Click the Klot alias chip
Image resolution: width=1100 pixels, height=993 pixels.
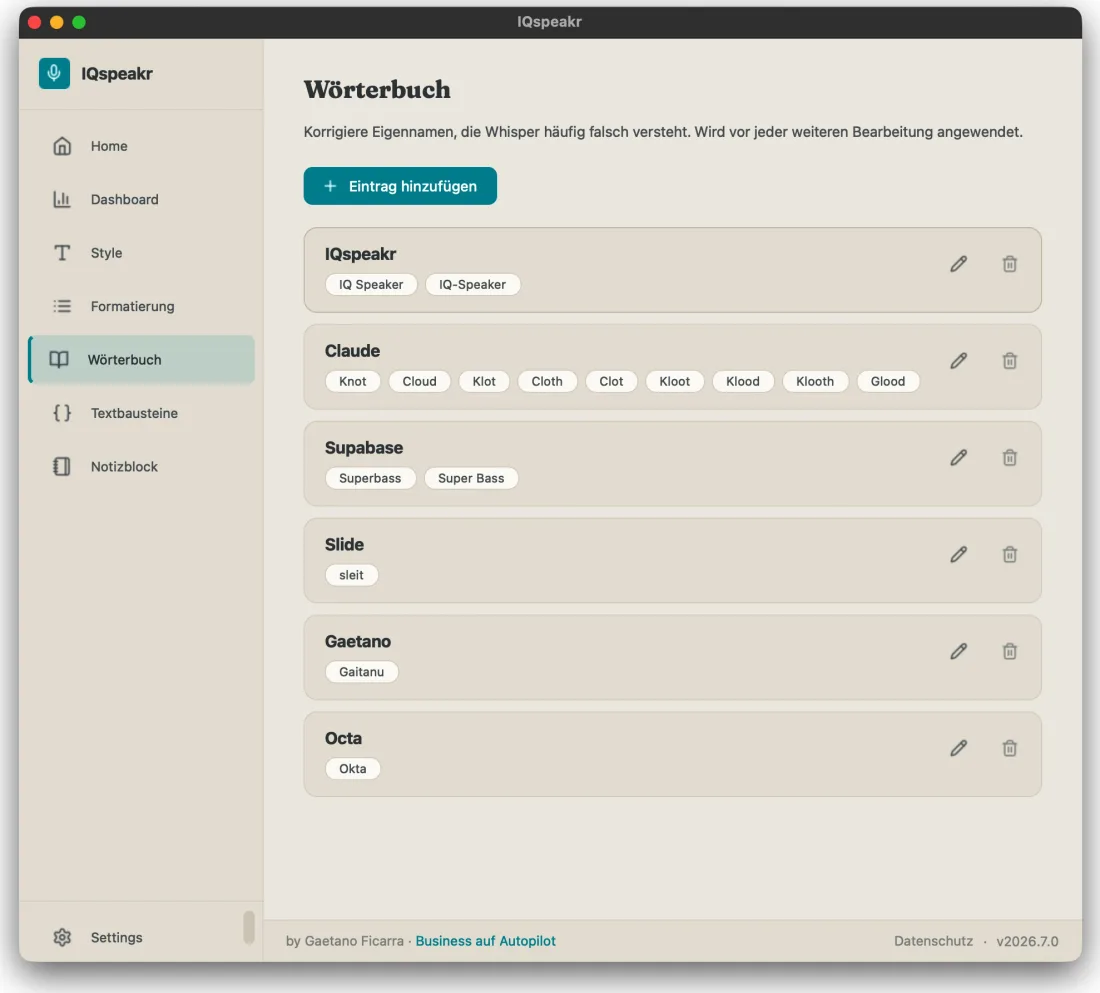coord(484,381)
